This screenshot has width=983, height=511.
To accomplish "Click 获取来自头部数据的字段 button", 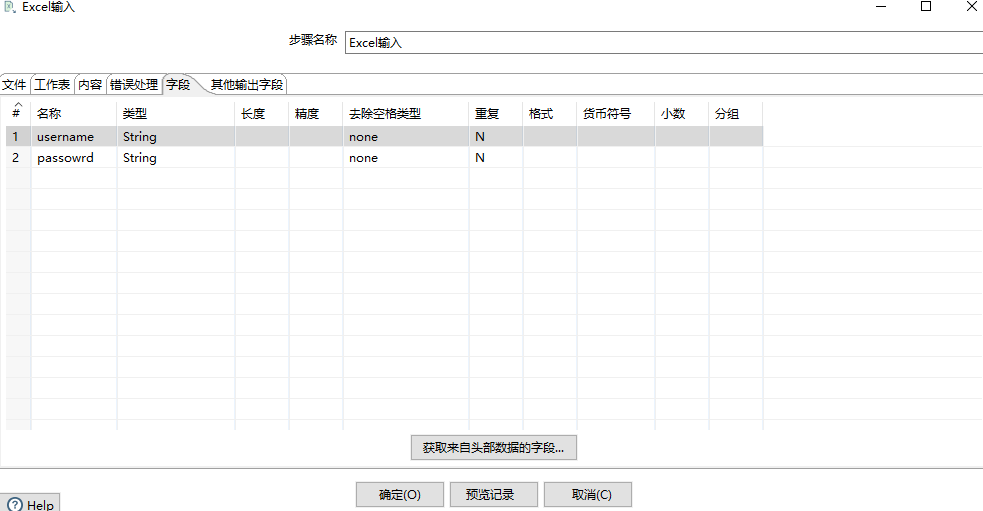I will click(494, 448).
